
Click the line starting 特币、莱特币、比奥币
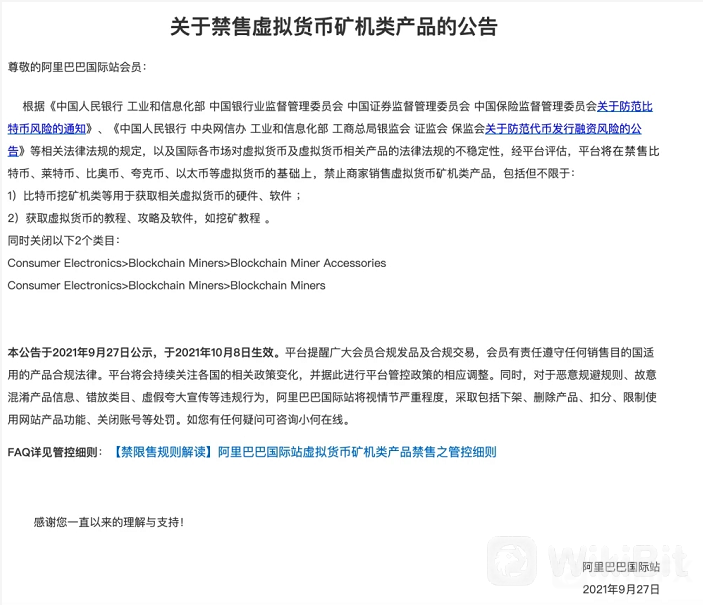point(291,174)
